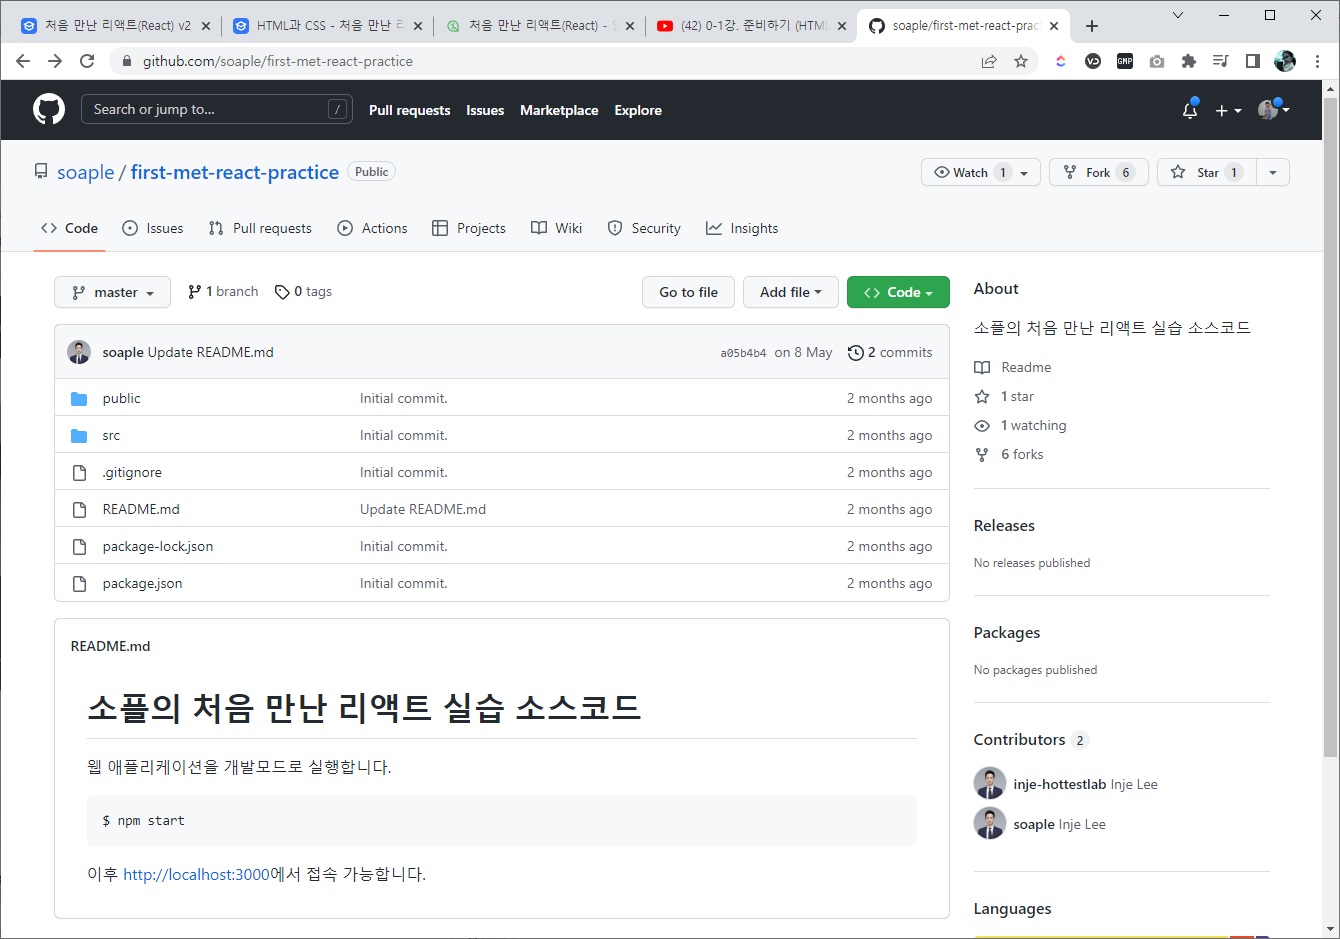Open the plus create-new menu
The image size is (1340, 939).
click(1228, 110)
